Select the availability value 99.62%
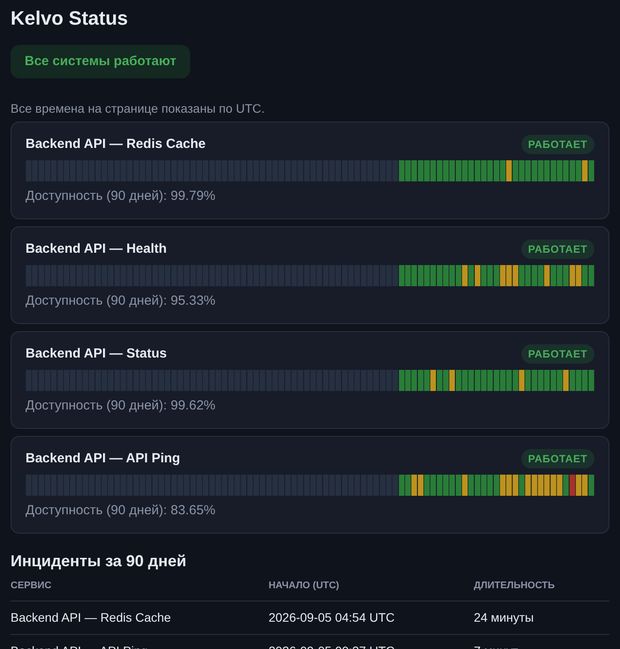Viewport: 620px width, 649px height. (193, 405)
